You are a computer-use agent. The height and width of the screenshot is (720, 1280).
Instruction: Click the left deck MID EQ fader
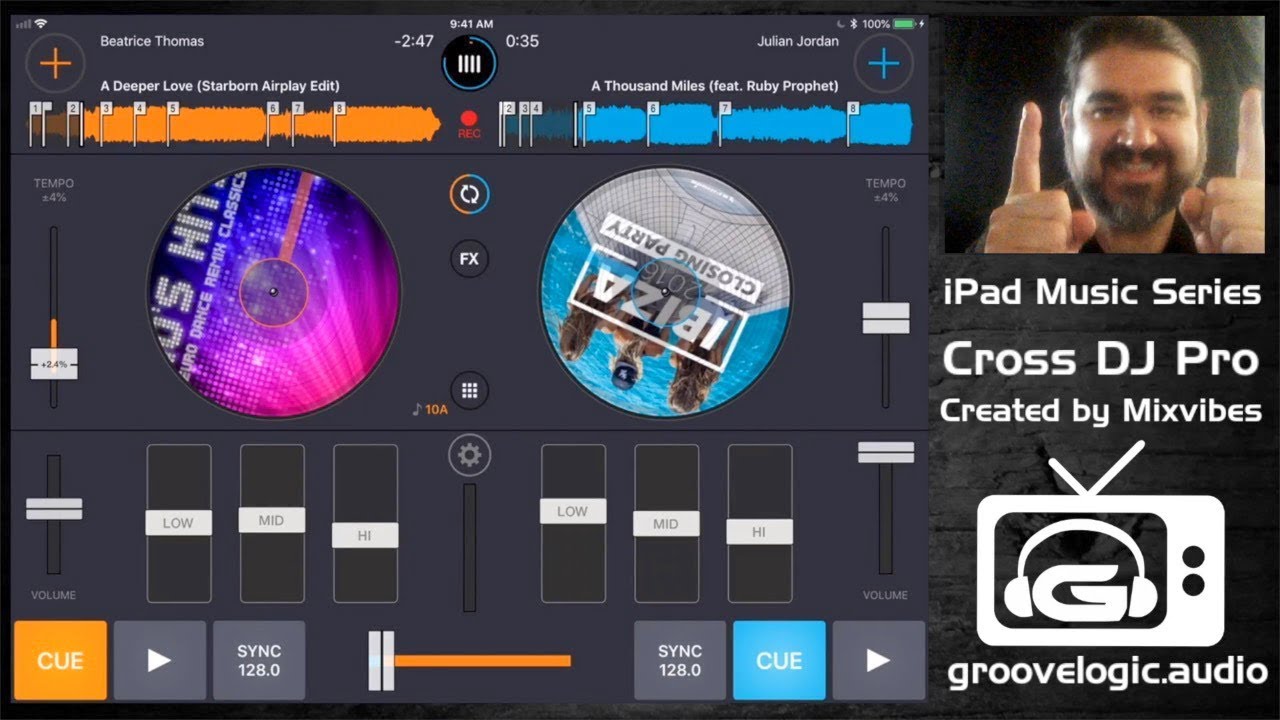[x=272, y=520]
